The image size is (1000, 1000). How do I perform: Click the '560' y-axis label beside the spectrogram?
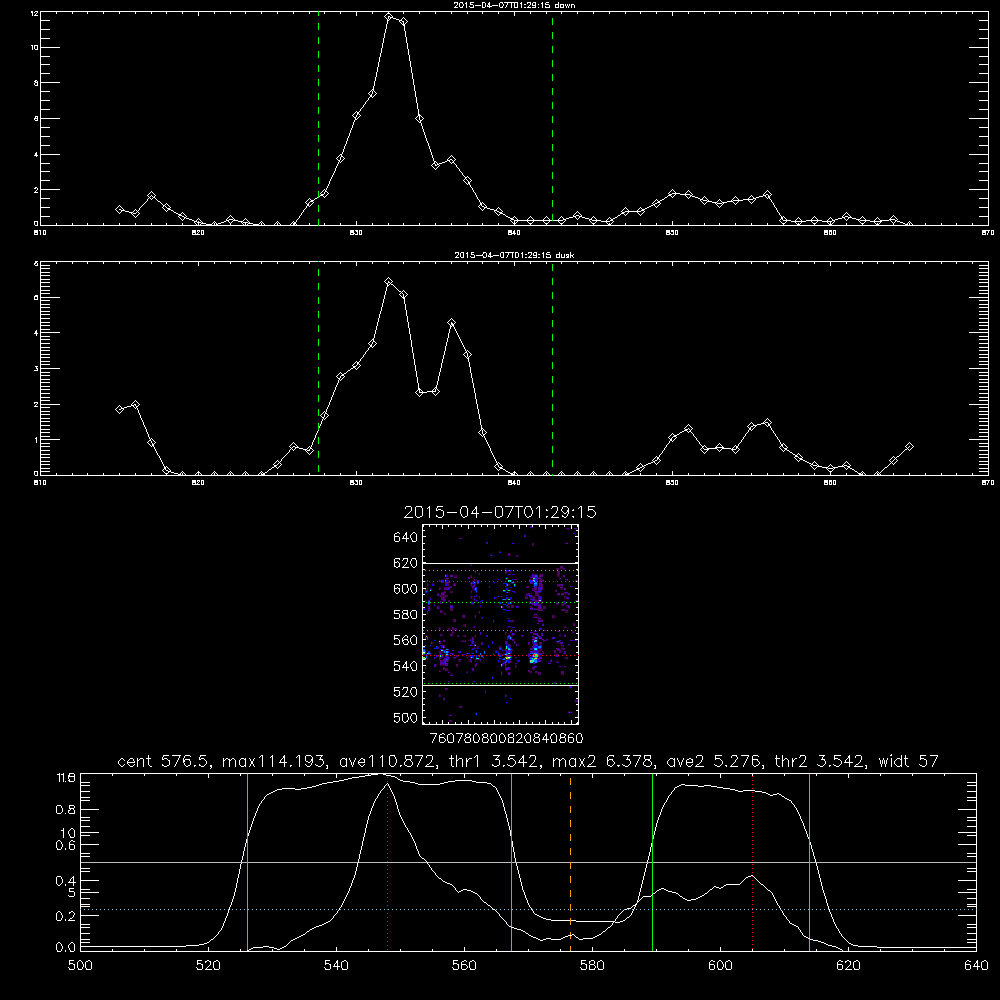point(406,640)
